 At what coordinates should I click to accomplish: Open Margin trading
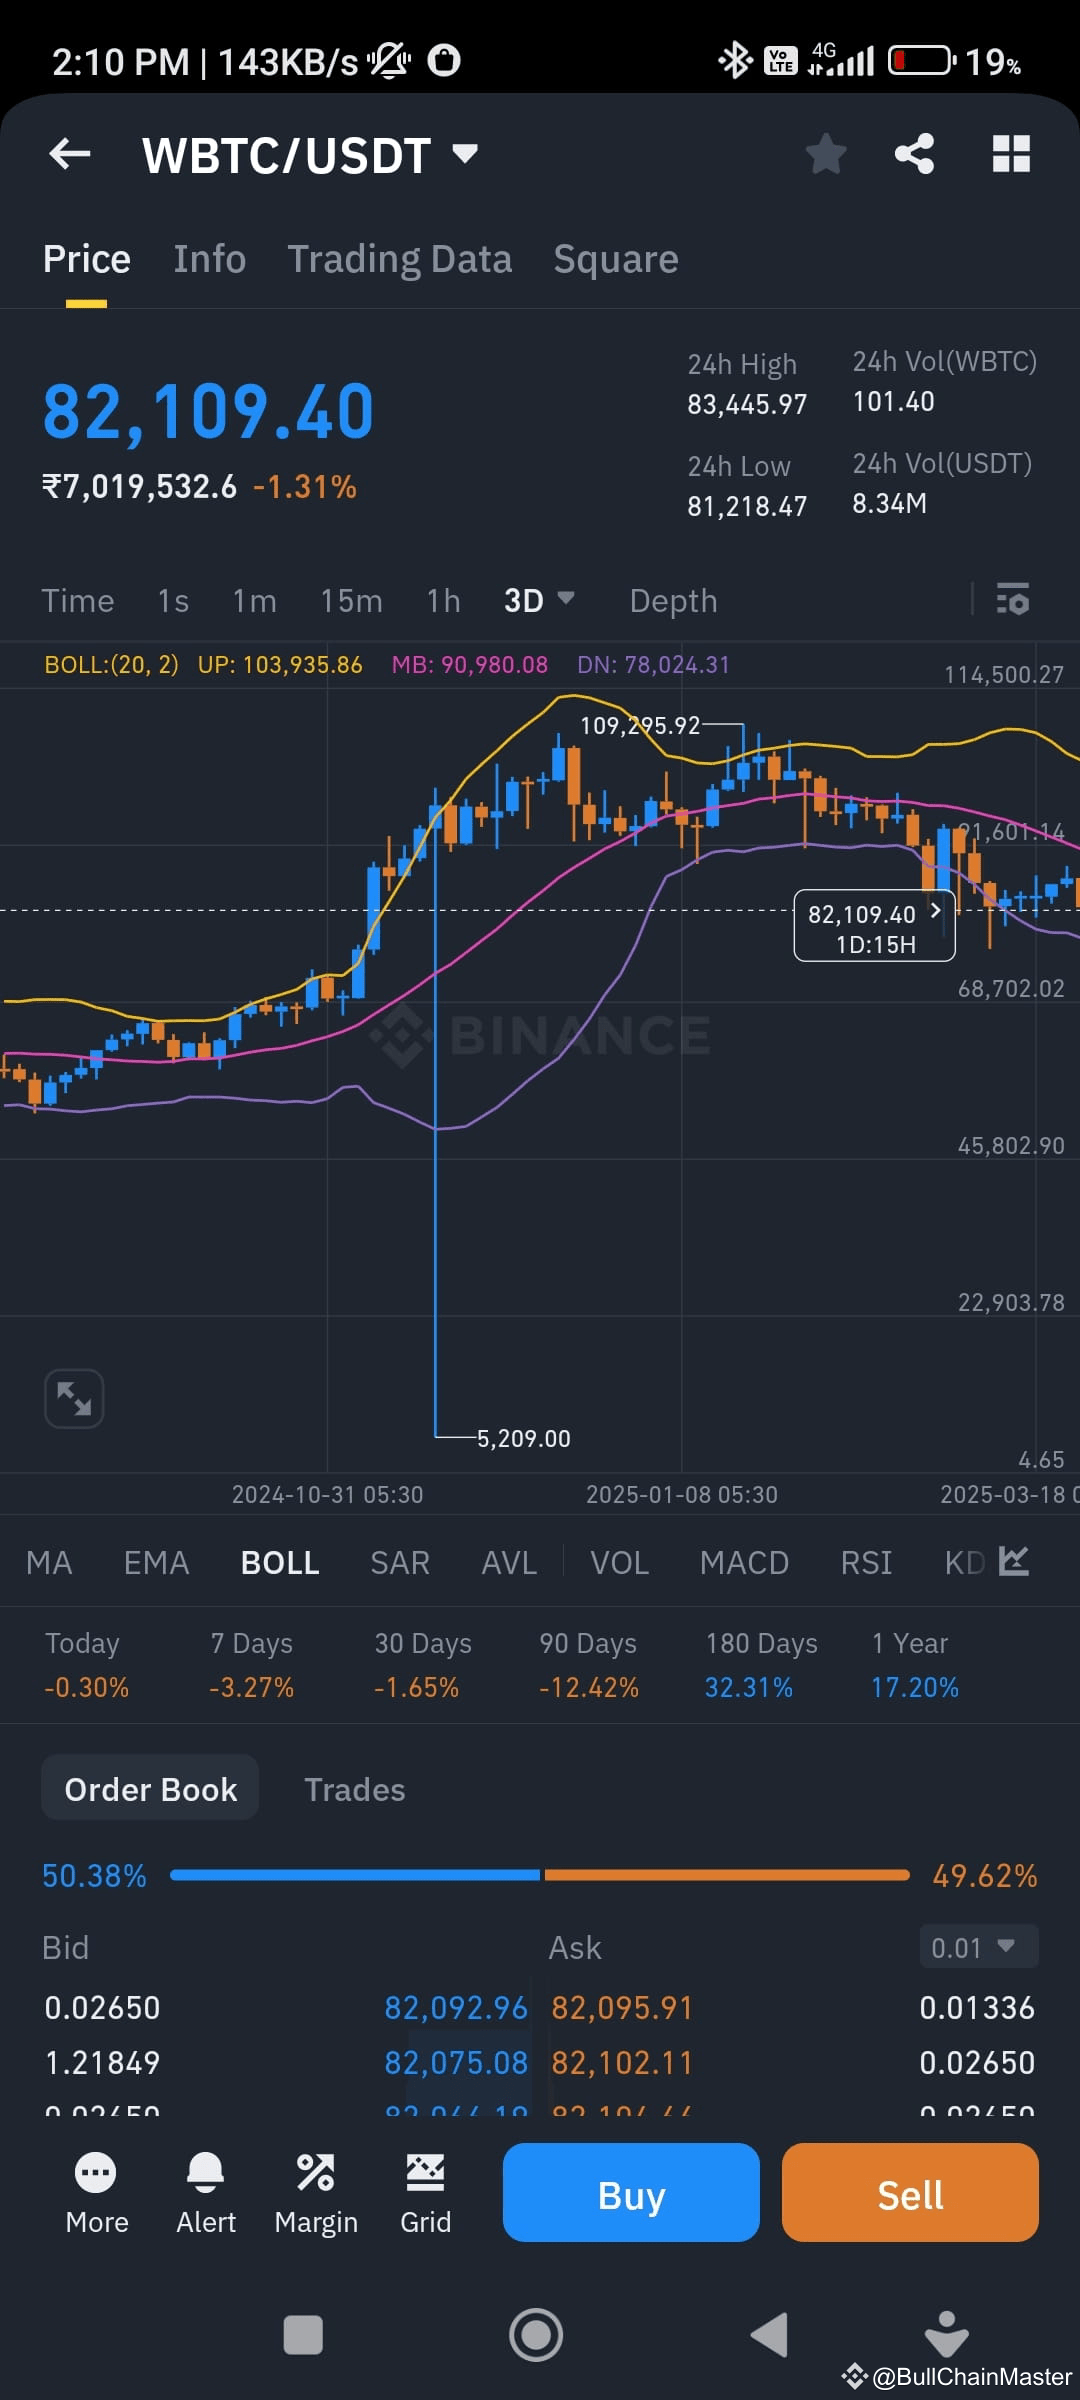pyautogui.click(x=316, y=2193)
